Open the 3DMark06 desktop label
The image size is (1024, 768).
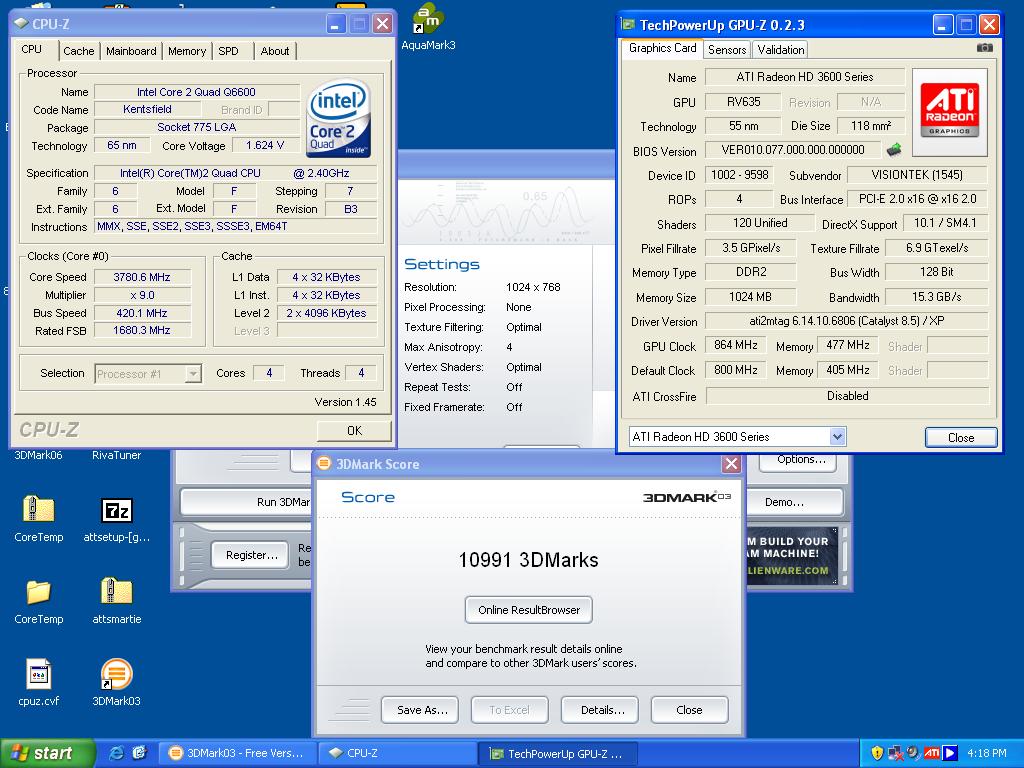click(38, 455)
